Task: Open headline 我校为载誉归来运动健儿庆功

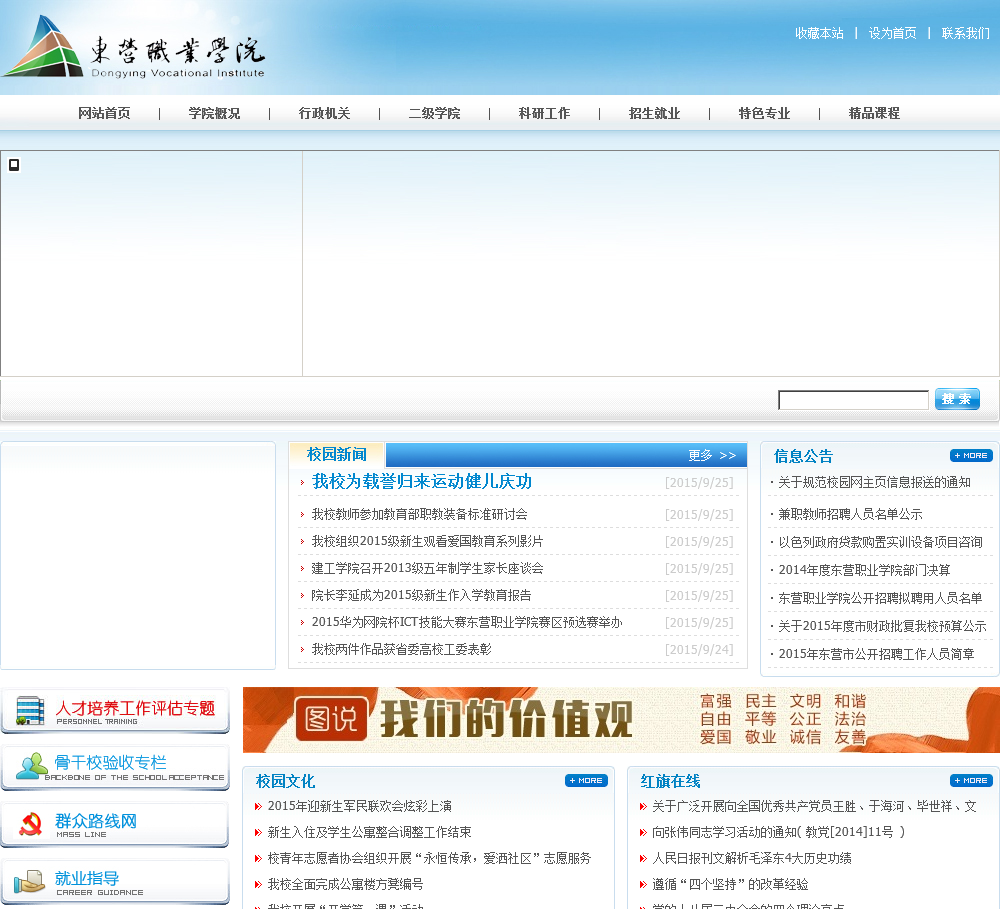Action: point(422,482)
